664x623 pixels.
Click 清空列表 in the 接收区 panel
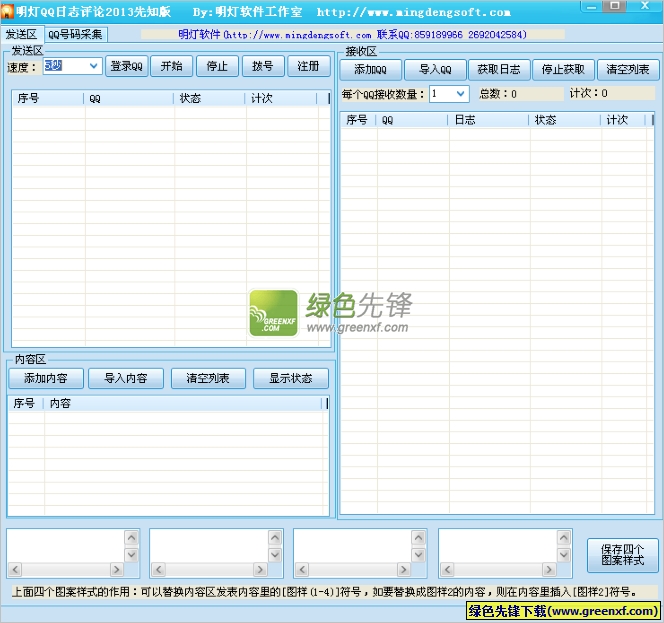628,69
